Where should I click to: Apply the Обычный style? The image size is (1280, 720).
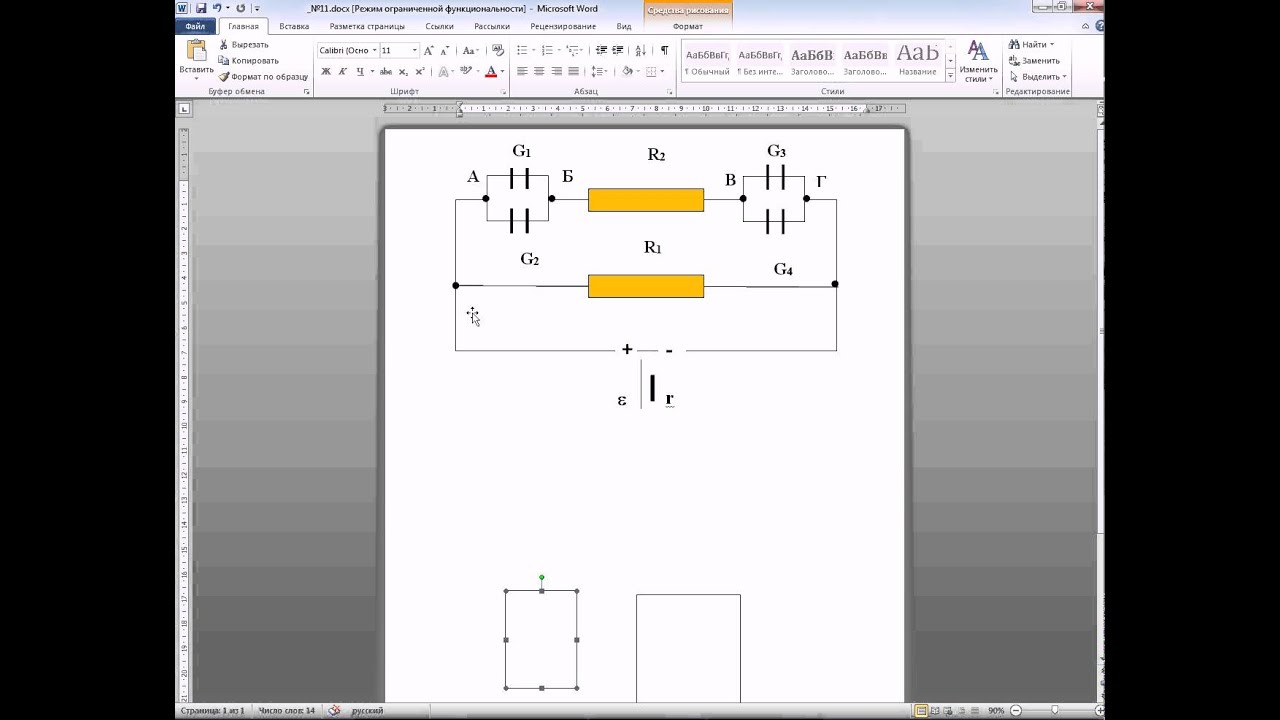[x=707, y=61]
